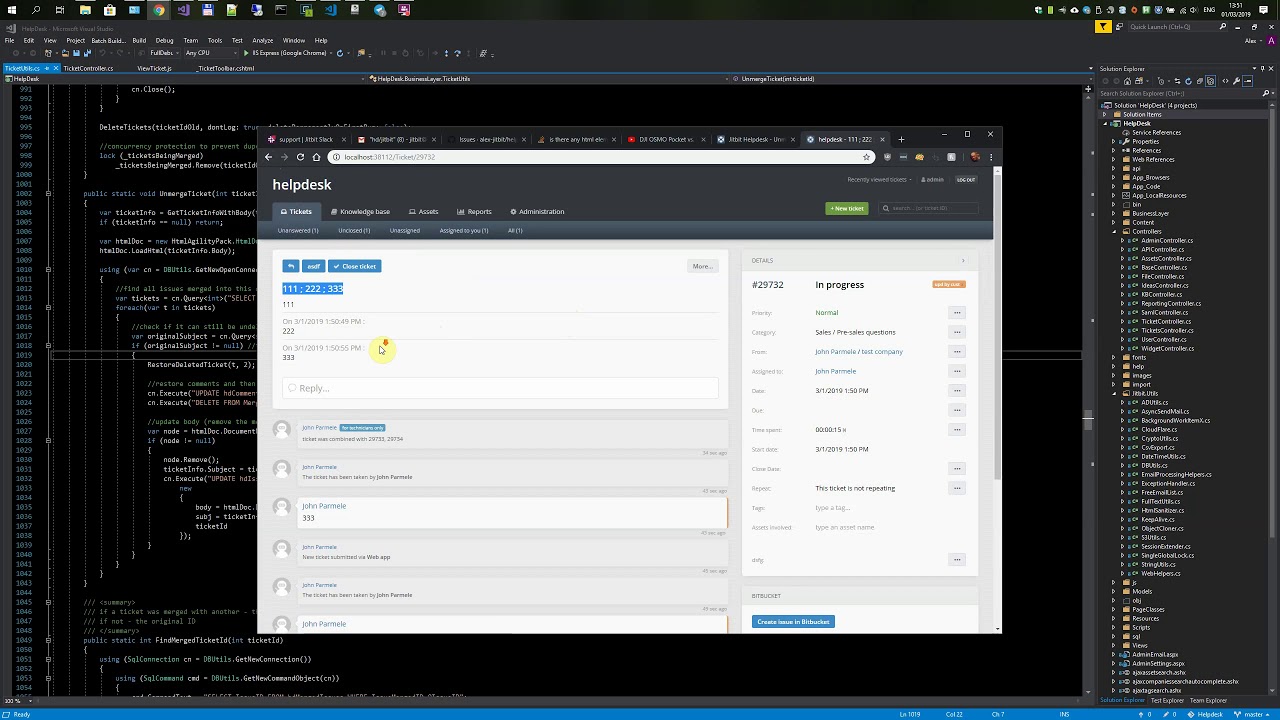This screenshot has height=720, width=1280.
Task: Expand the Details panel chevron
Action: tap(963, 261)
